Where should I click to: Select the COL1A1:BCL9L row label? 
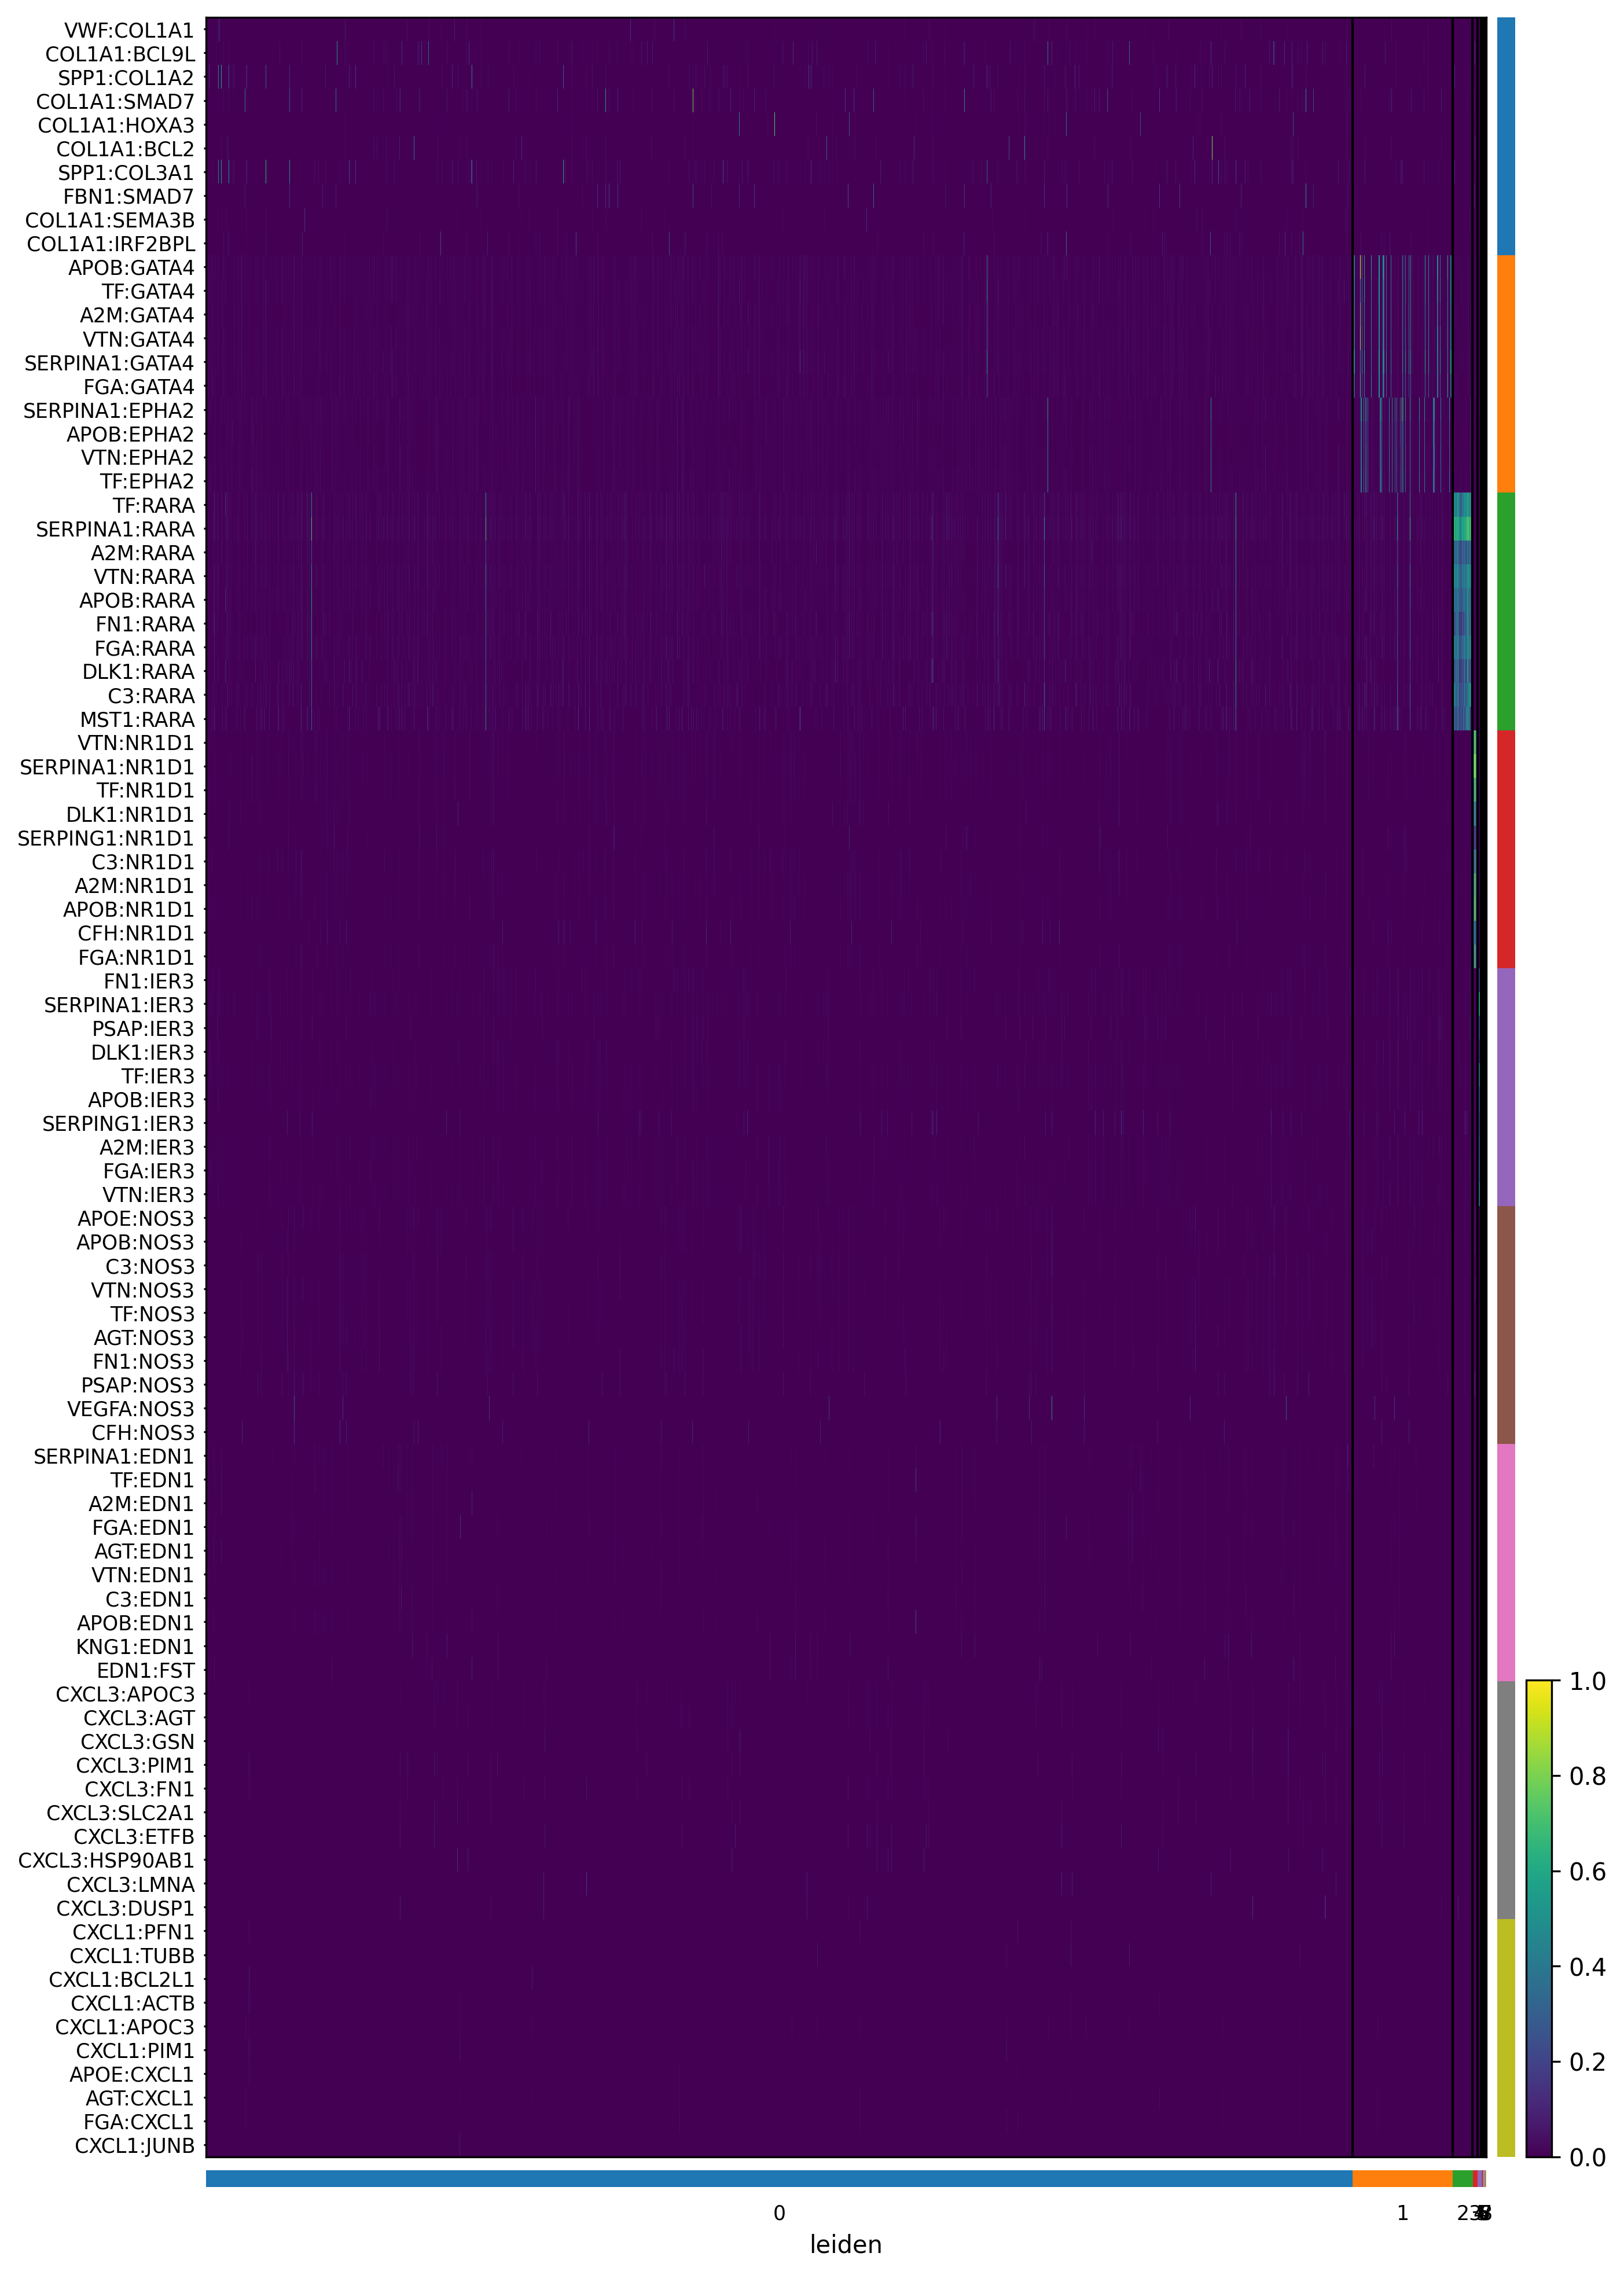tap(120, 55)
